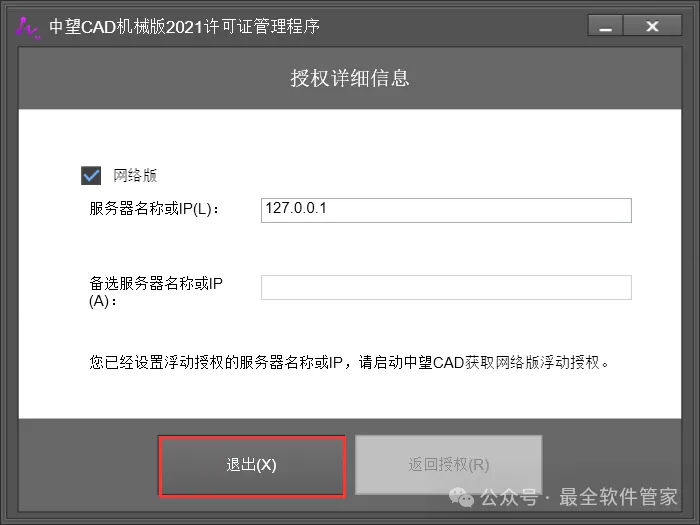Click the 备选服务器名称或IP(A) label
This screenshot has height=525, width=700.
pos(156,292)
